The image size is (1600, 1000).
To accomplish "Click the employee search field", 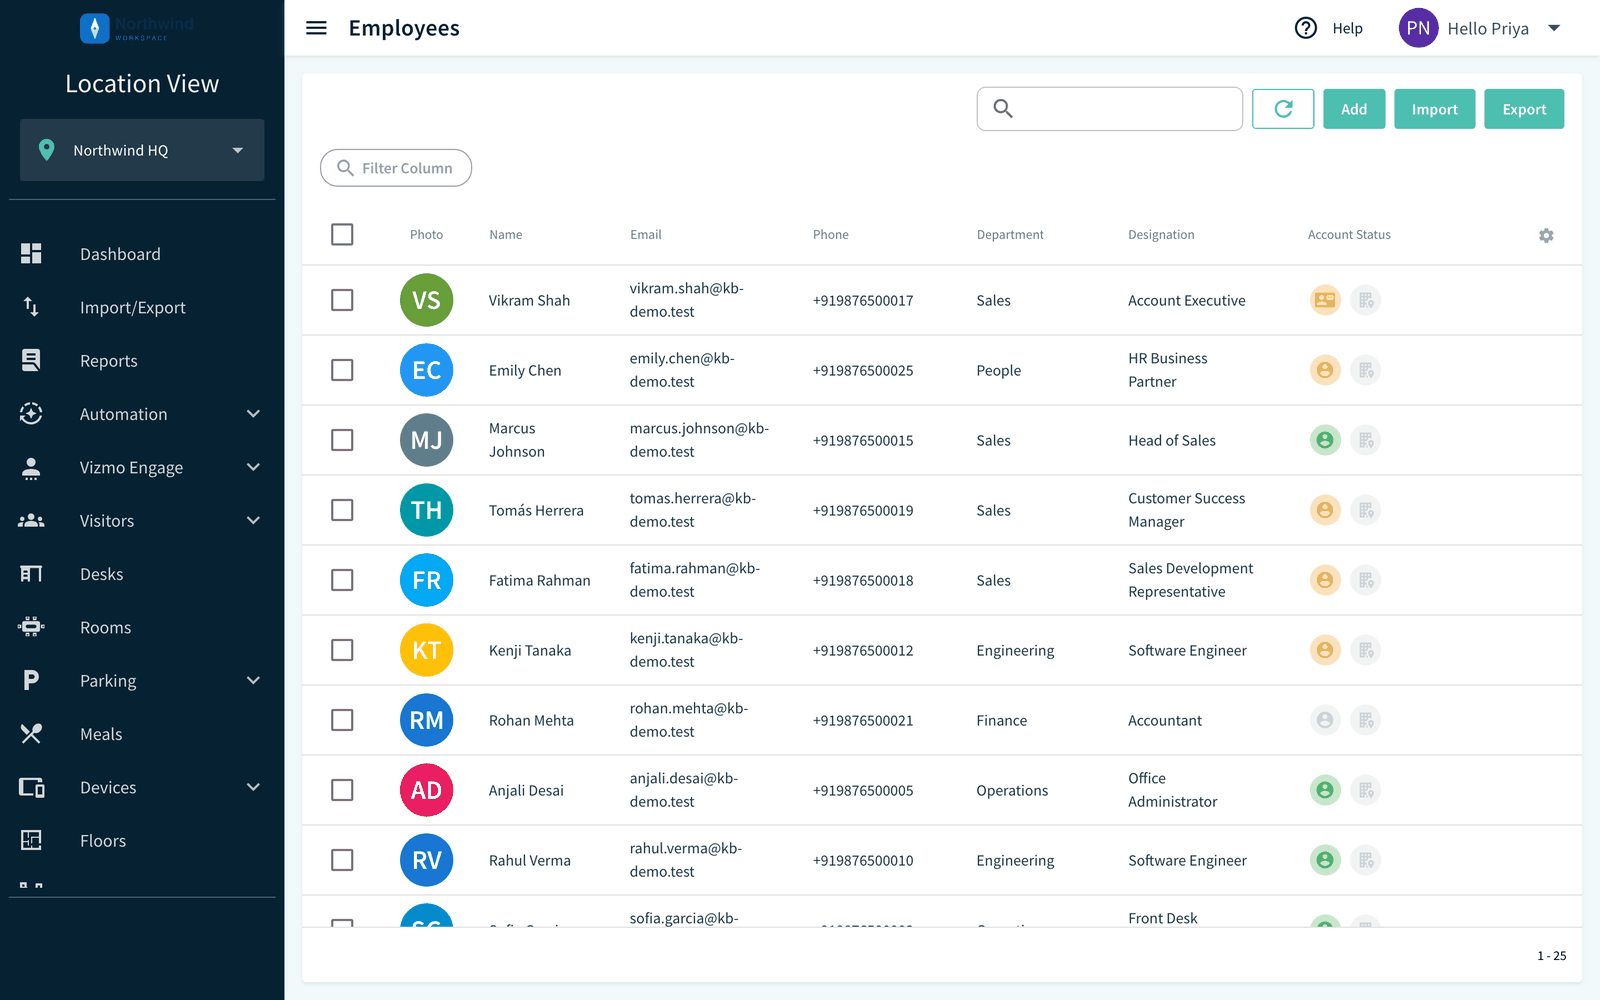I will tap(1110, 109).
